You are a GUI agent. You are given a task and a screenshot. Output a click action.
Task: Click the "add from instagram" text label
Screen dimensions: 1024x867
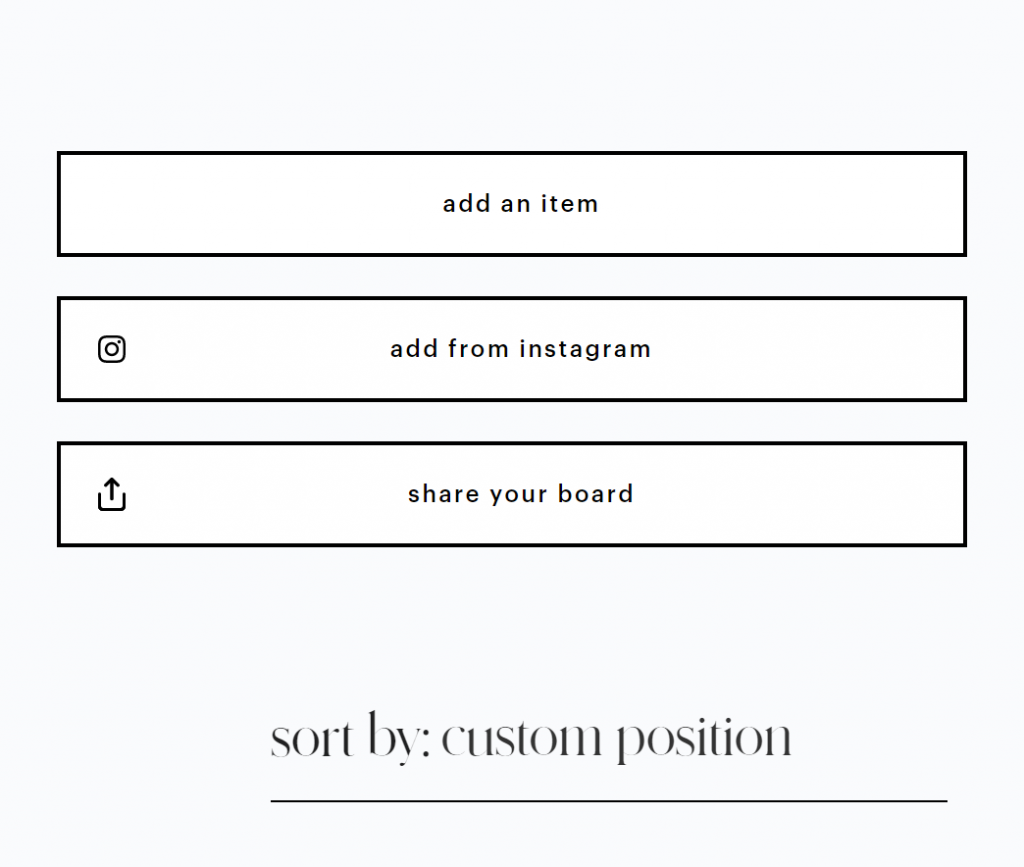[x=520, y=349]
